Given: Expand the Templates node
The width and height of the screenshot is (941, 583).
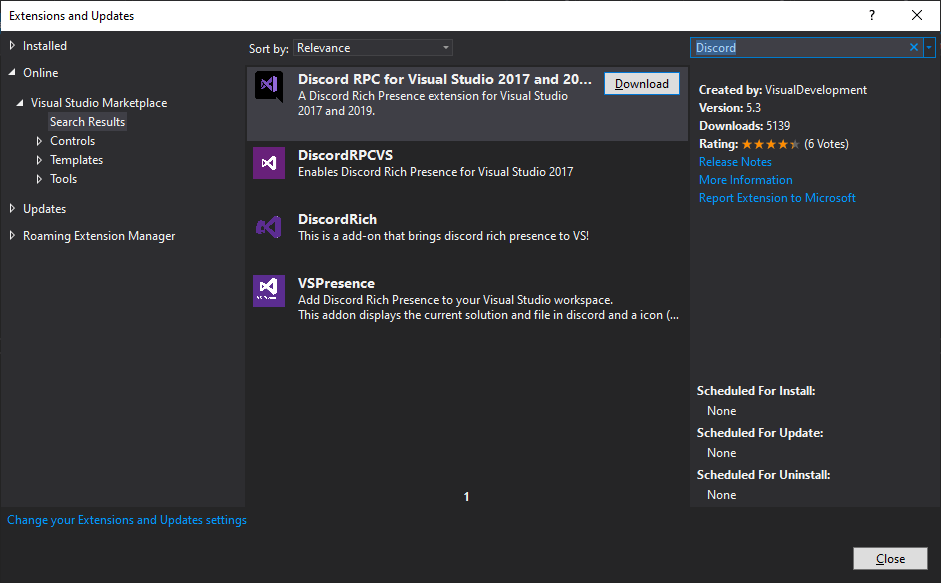Looking at the screenshot, I should pyautogui.click(x=39, y=160).
